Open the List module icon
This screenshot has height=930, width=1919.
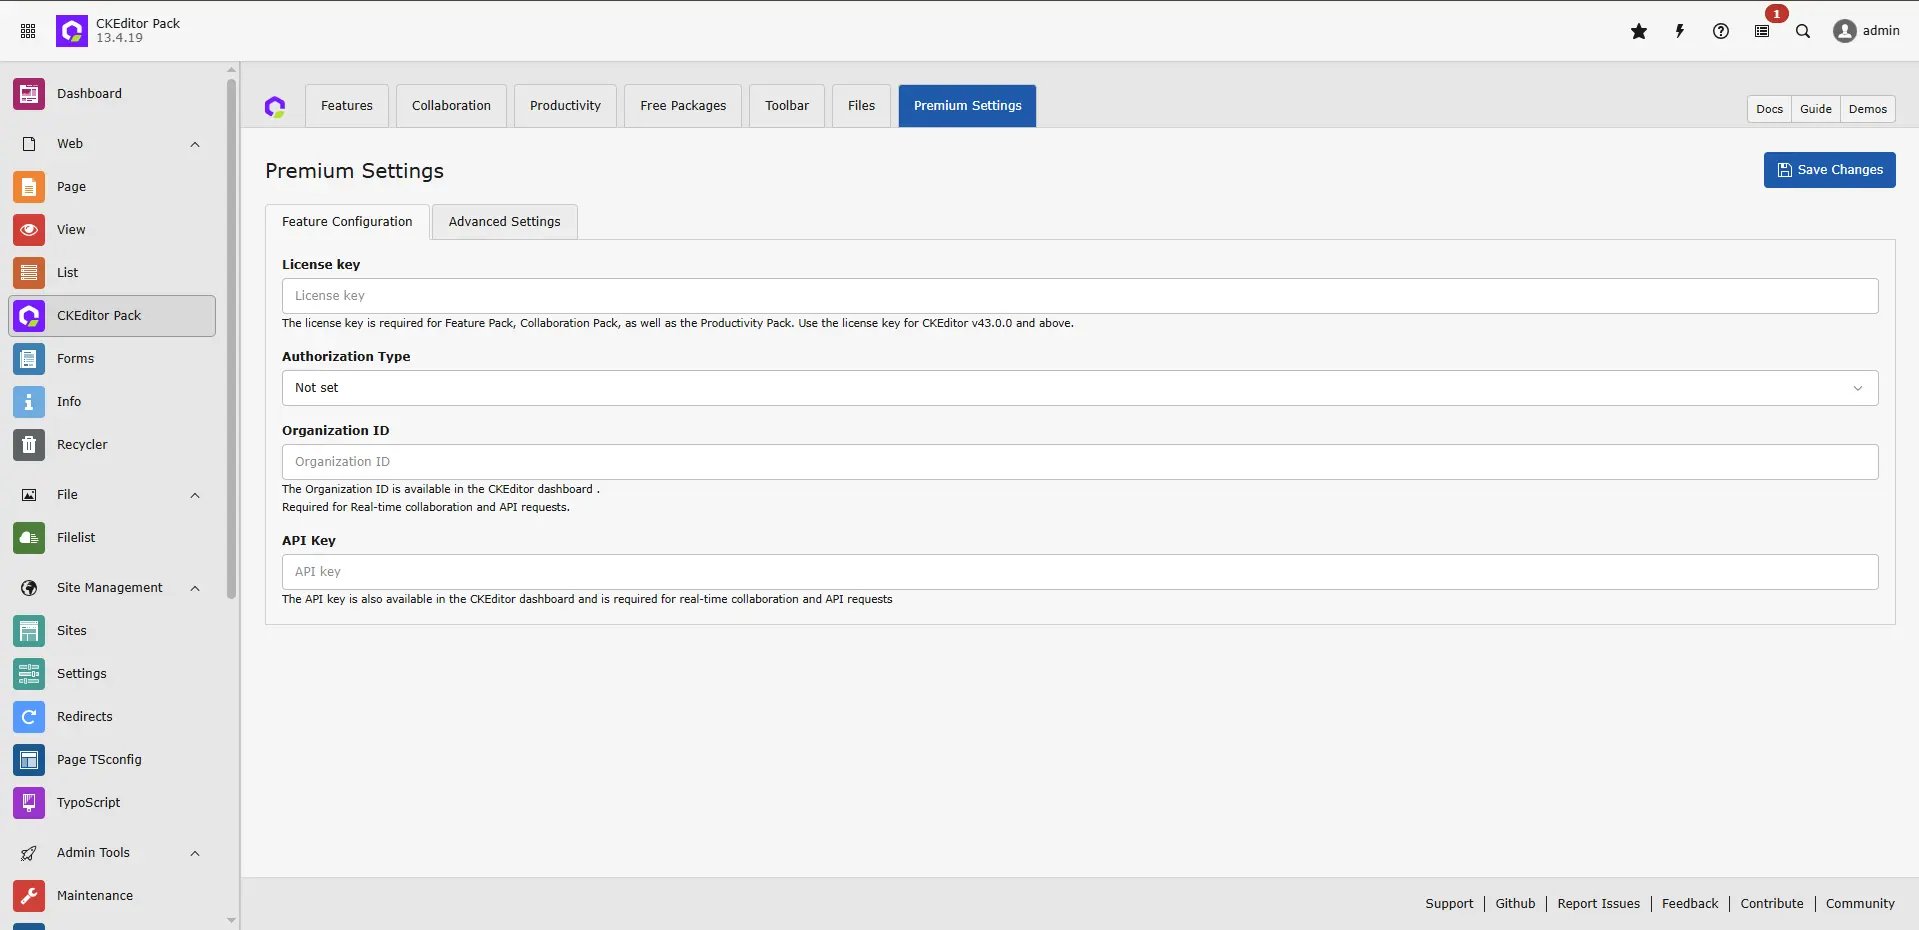[29, 273]
